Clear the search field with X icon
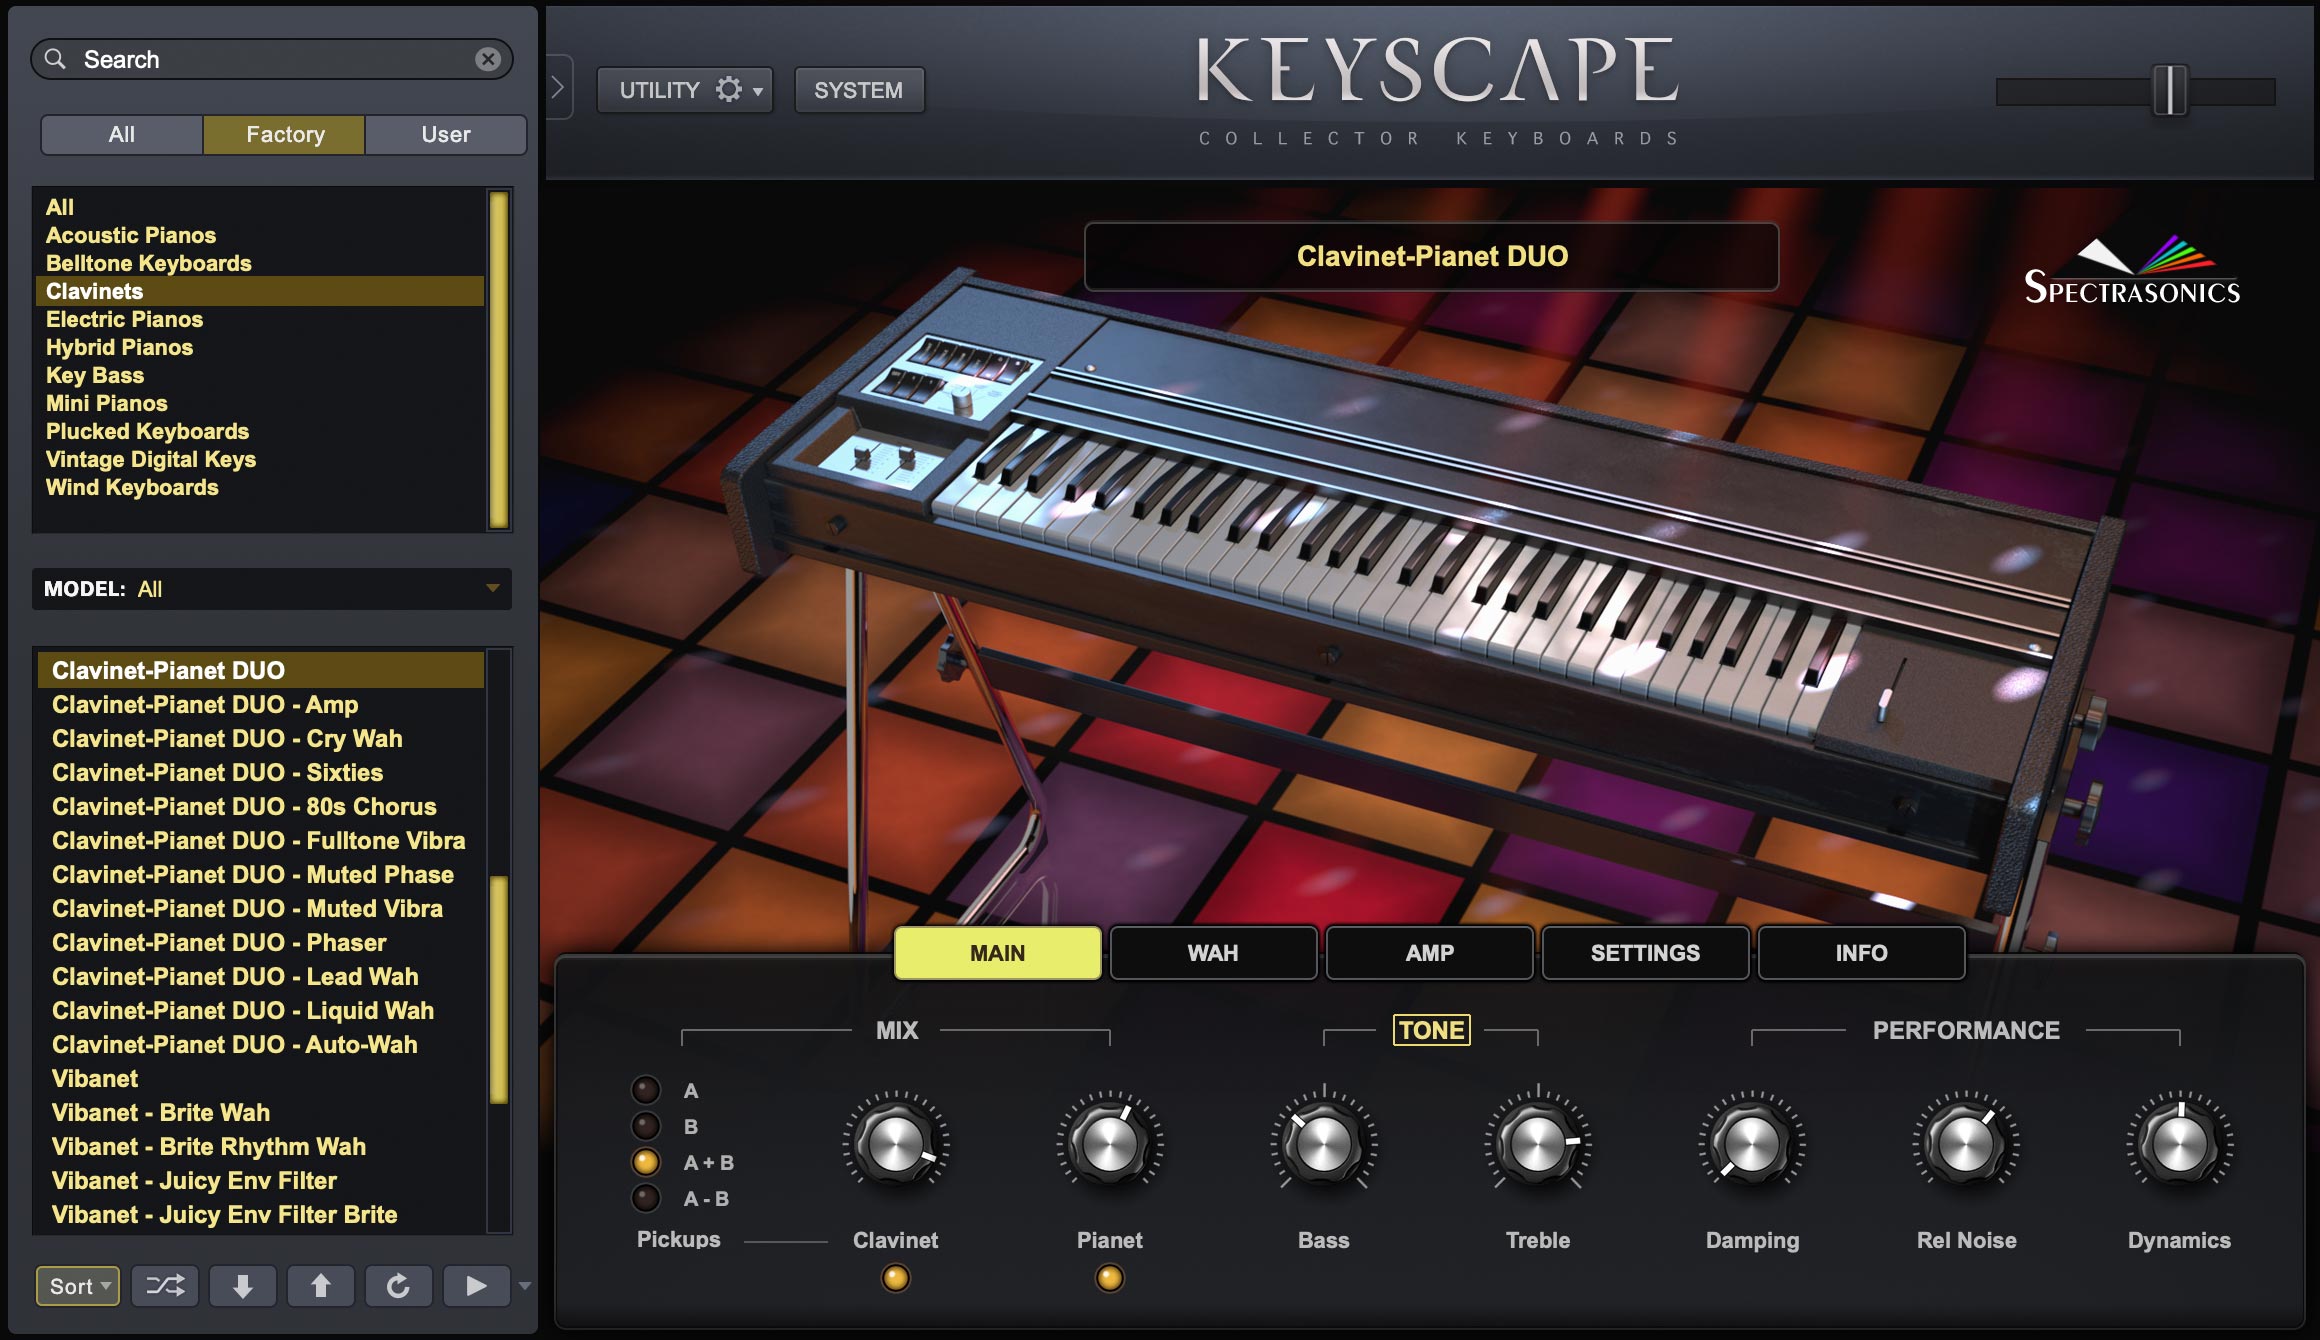The height and width of the screenshot is (1340, 2320). pyautogui.click(x=488, y=59)
